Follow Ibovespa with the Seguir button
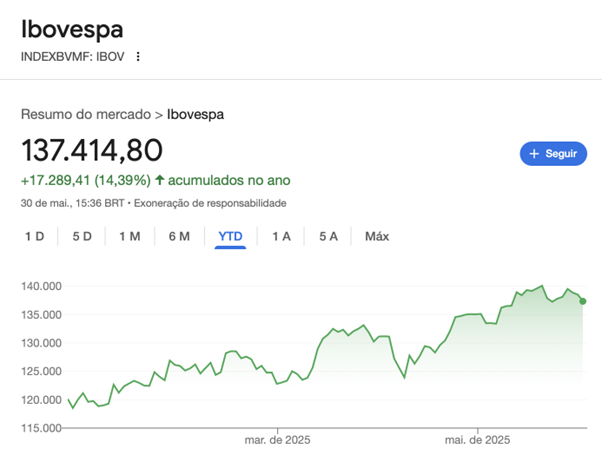Viewport: 602px width, 455px height. click(553, 154)
